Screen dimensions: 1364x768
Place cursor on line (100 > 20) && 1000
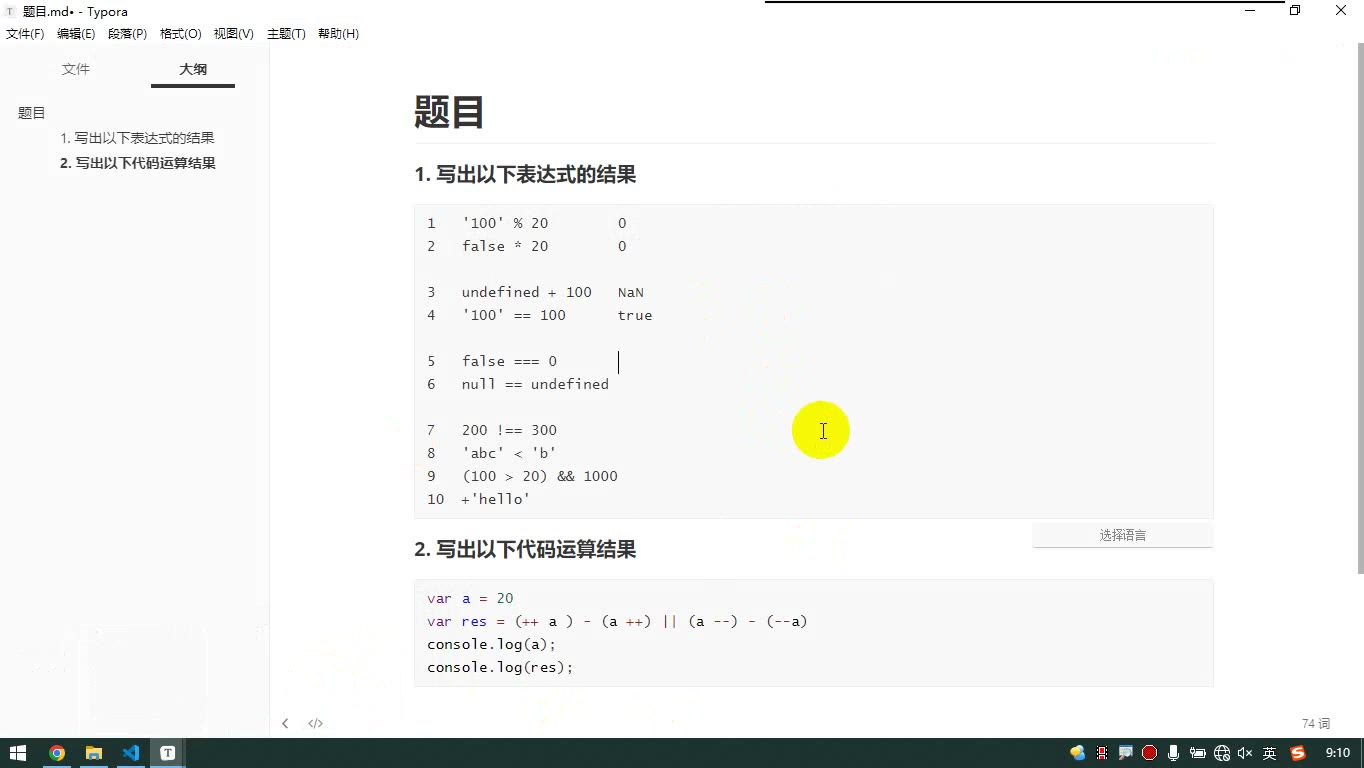pyautogui.click(x=540, y=476)
